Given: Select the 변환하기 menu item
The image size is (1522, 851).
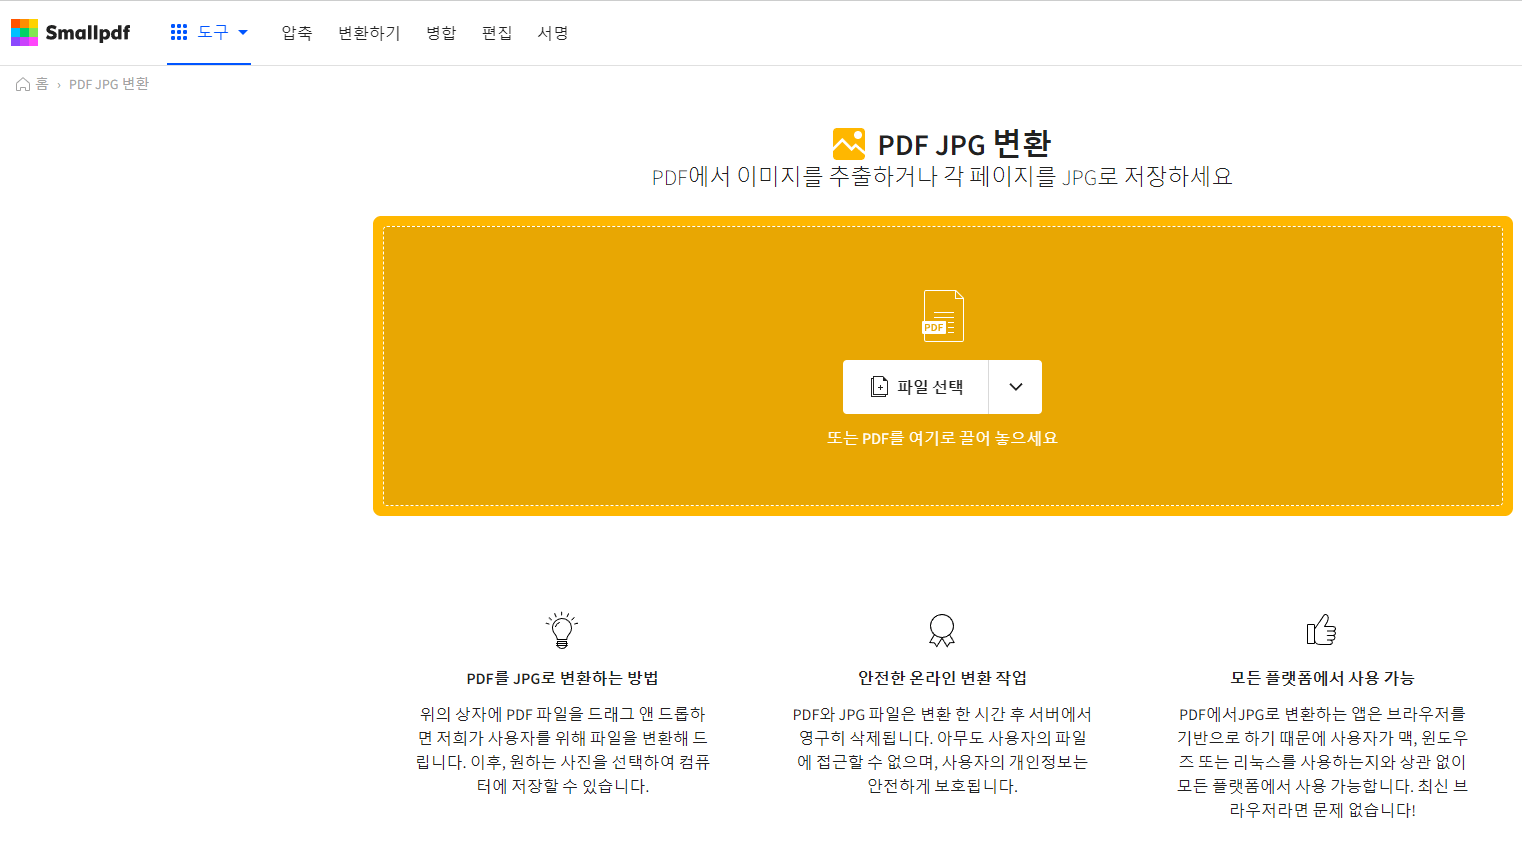Looking at the screenshot, I should tap(368, 33).
